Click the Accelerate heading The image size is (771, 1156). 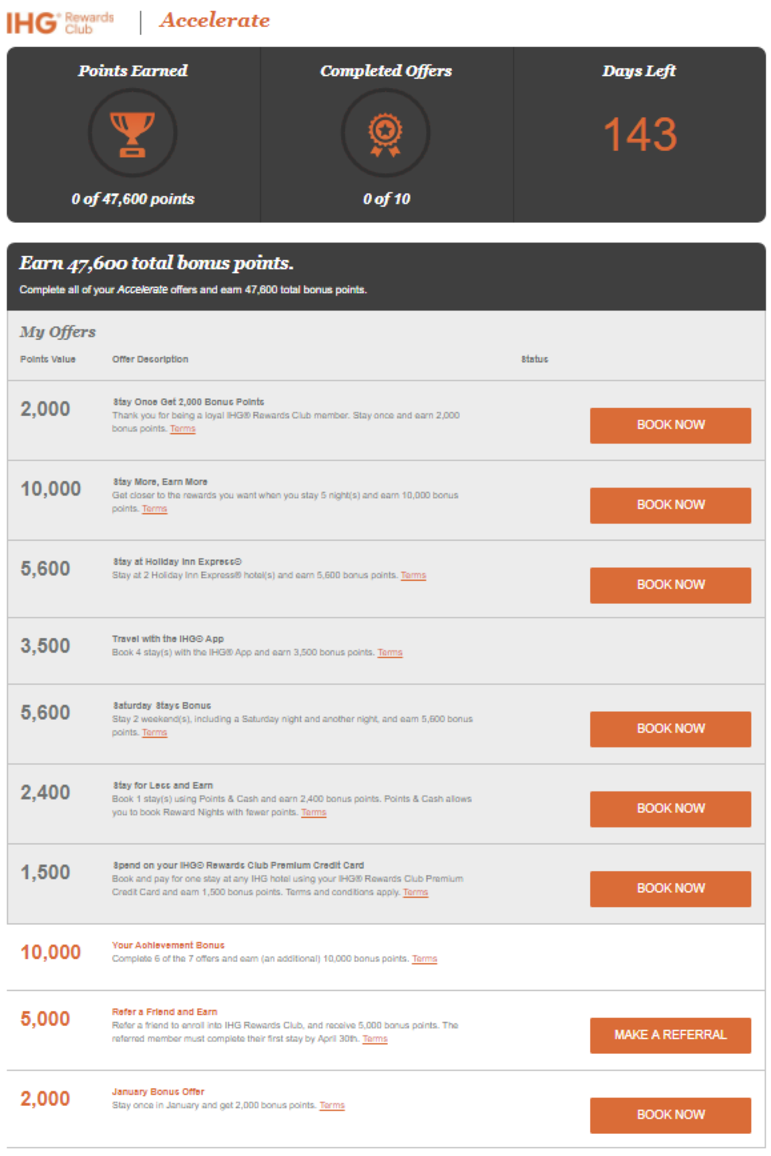pos(214,20)
